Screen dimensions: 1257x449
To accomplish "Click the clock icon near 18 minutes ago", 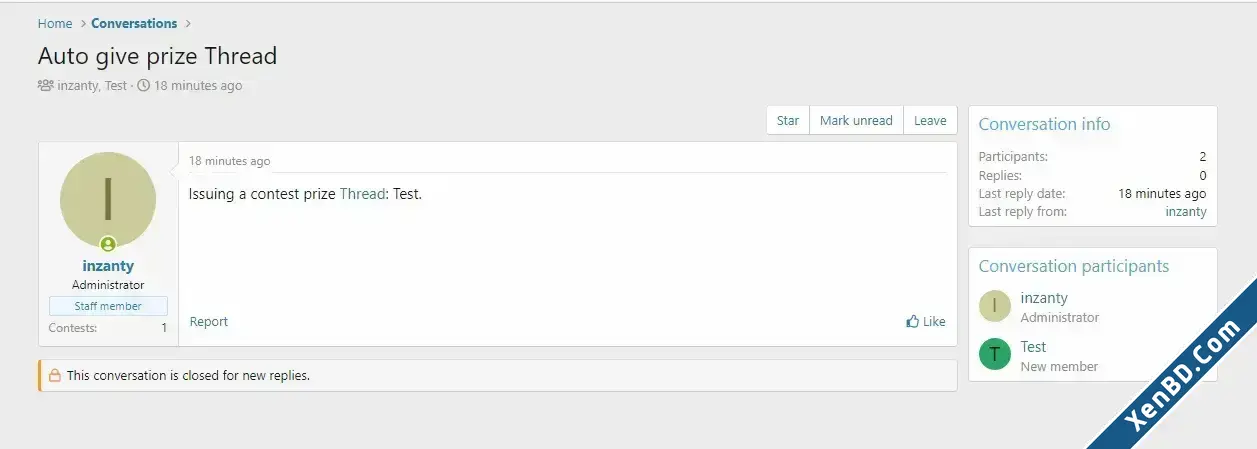I will coord(143,85).
